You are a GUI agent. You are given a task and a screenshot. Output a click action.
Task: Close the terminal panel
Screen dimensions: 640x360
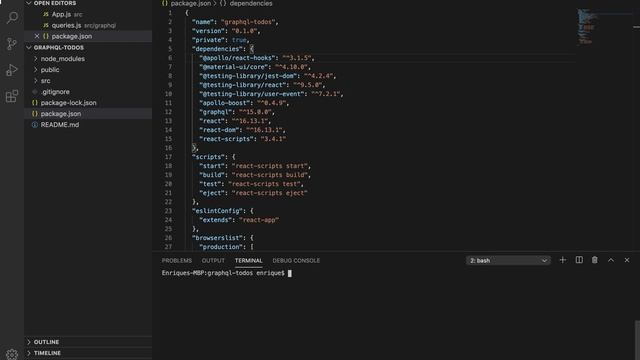pos(627,260)
